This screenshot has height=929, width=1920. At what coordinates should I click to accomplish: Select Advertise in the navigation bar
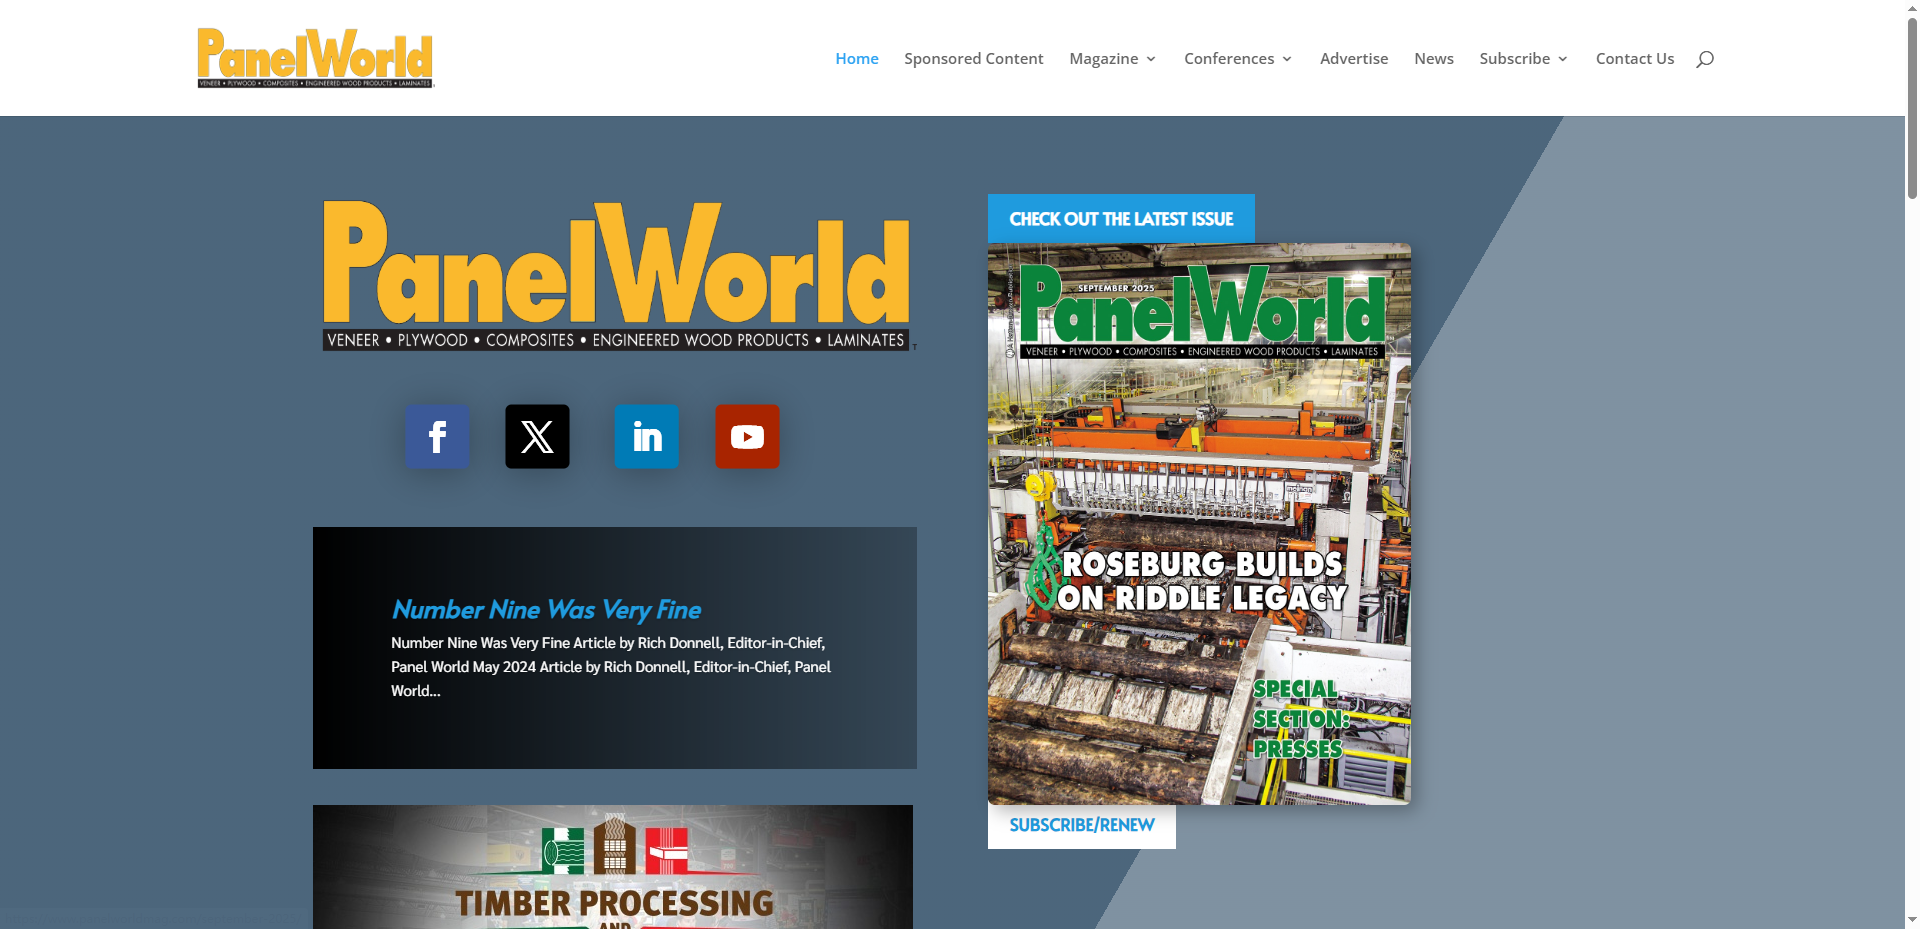pyautogui.click(x=1353, y=59)
